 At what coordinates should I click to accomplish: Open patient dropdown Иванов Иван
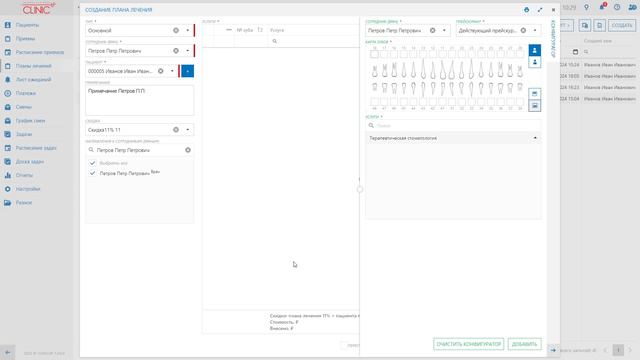click(172, 71)
